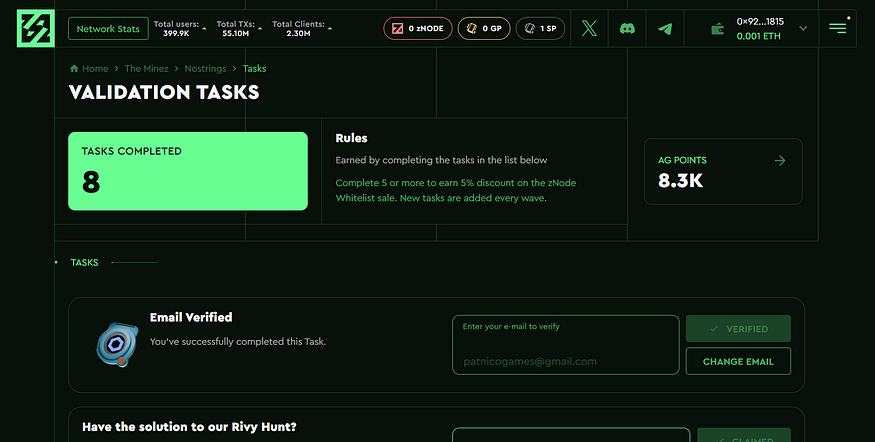Screen dimensions: 875x442
Task: Click the 0 GP badge
Action: (x=484, y=28)
